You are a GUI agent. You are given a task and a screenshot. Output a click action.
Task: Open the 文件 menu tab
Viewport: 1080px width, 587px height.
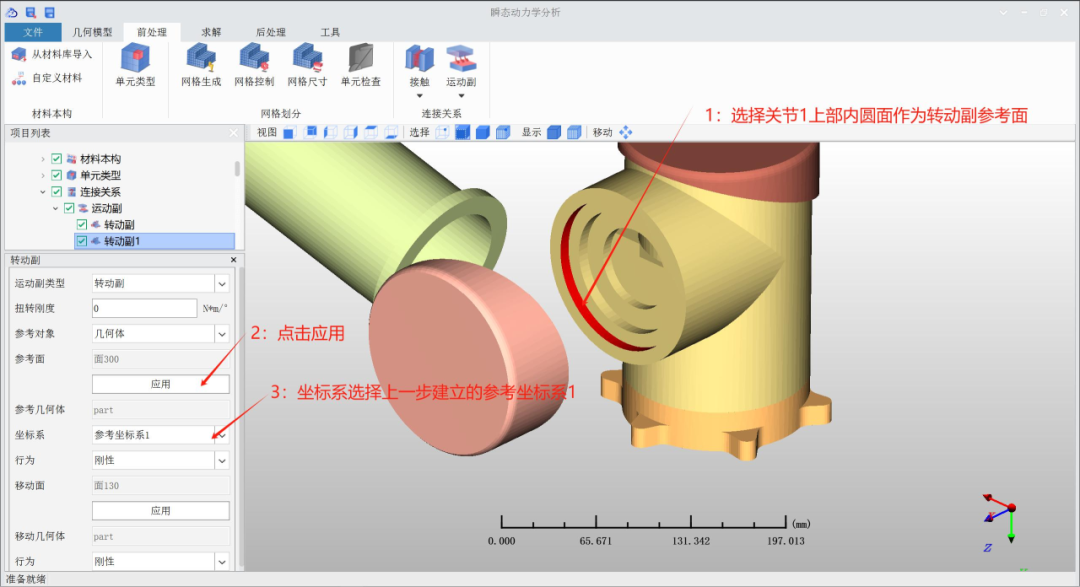tap(32, 32)
